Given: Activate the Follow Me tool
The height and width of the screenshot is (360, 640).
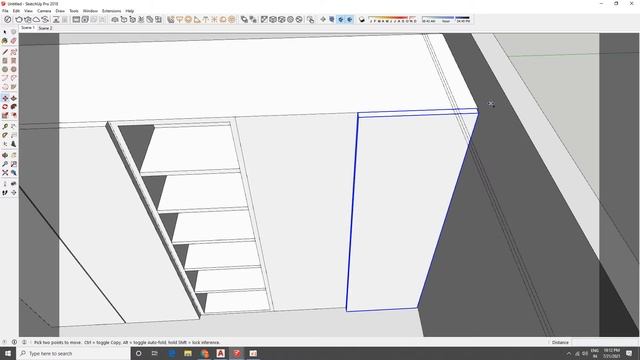Looking at the screenshot, I should point(13,107).
